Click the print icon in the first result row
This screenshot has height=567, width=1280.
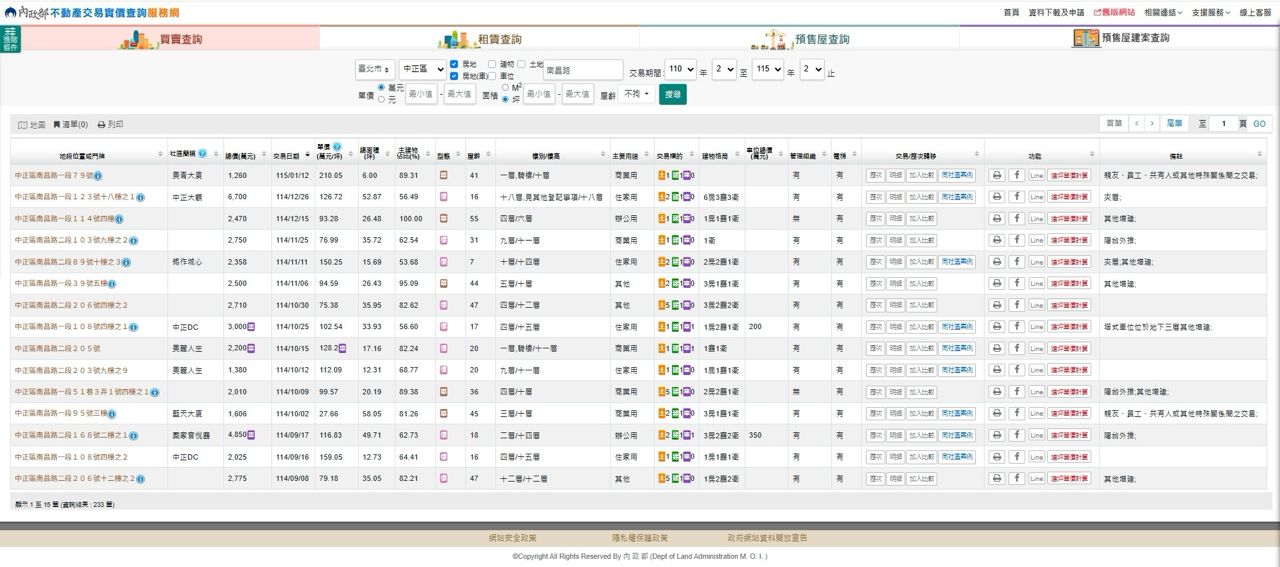(997, 175)
